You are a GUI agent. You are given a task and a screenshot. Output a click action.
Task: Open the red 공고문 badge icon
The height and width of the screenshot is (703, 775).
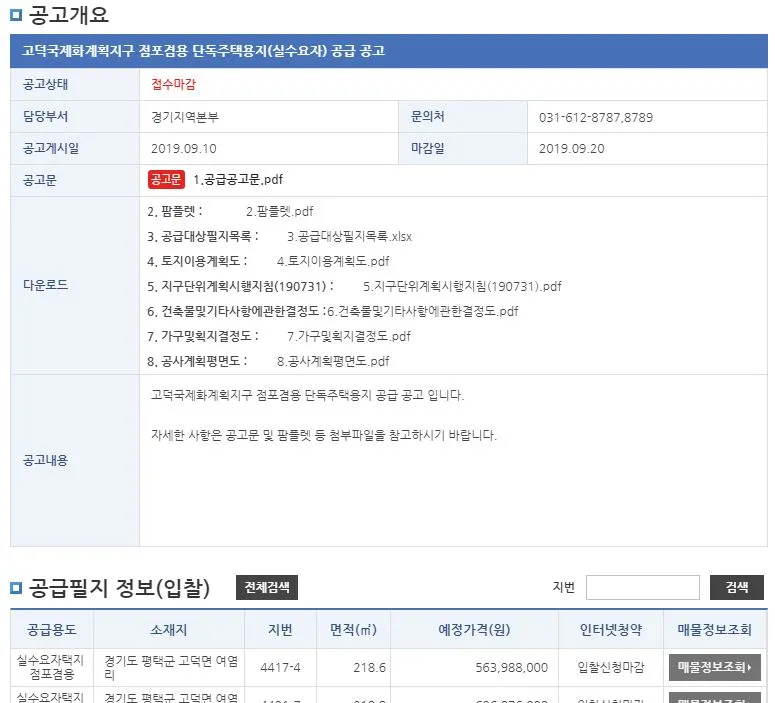click(x=166, y=179)
